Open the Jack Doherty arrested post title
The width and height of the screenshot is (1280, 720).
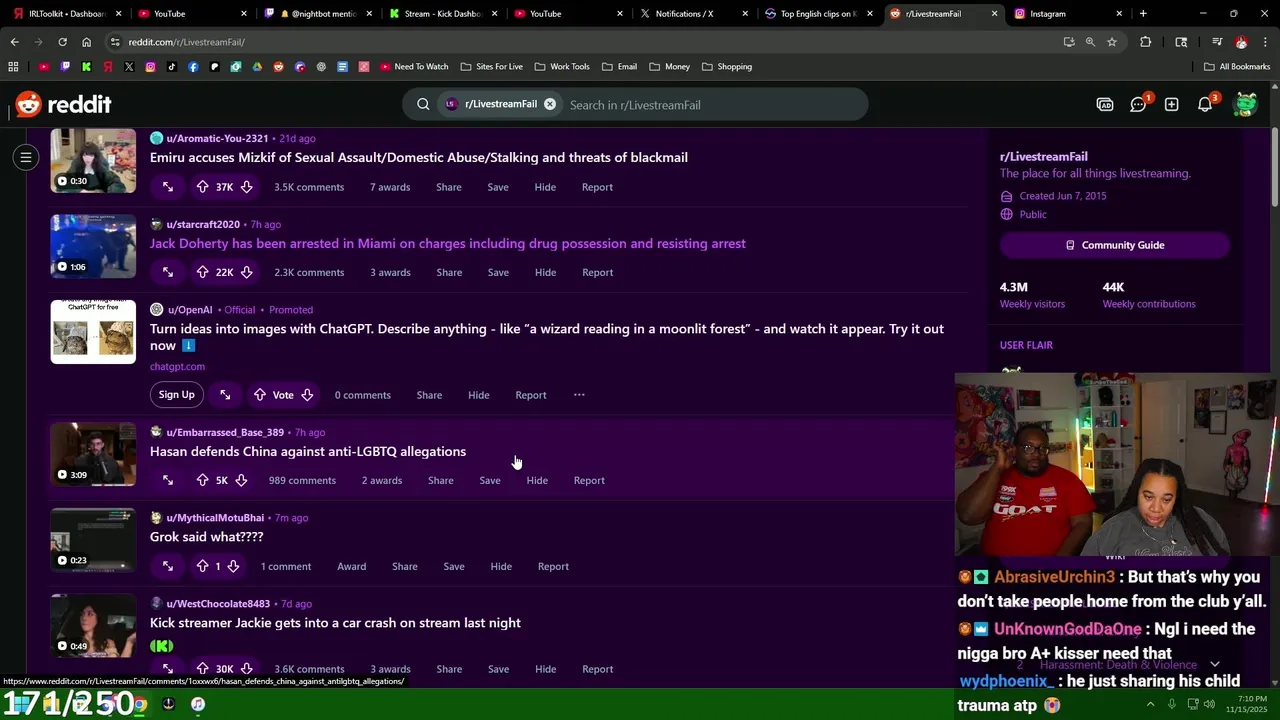tap(448, 243)
